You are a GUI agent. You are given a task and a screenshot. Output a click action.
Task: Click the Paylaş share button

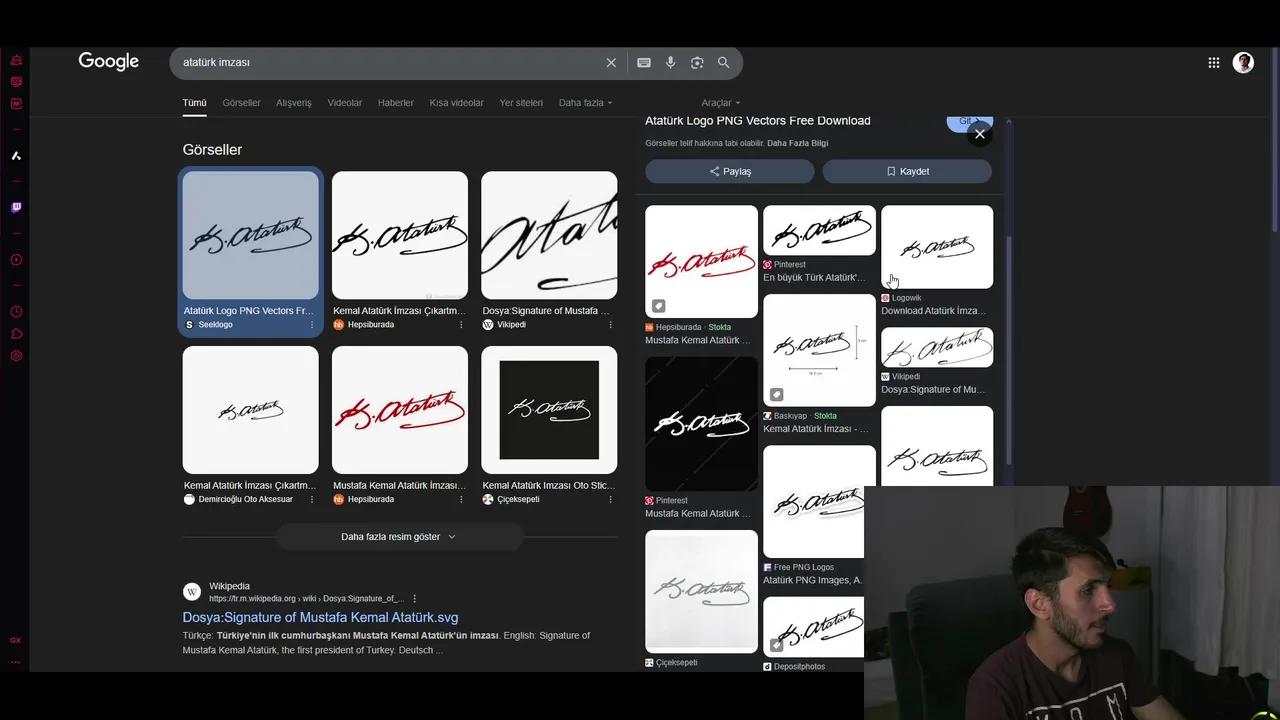tap(730, 171)
